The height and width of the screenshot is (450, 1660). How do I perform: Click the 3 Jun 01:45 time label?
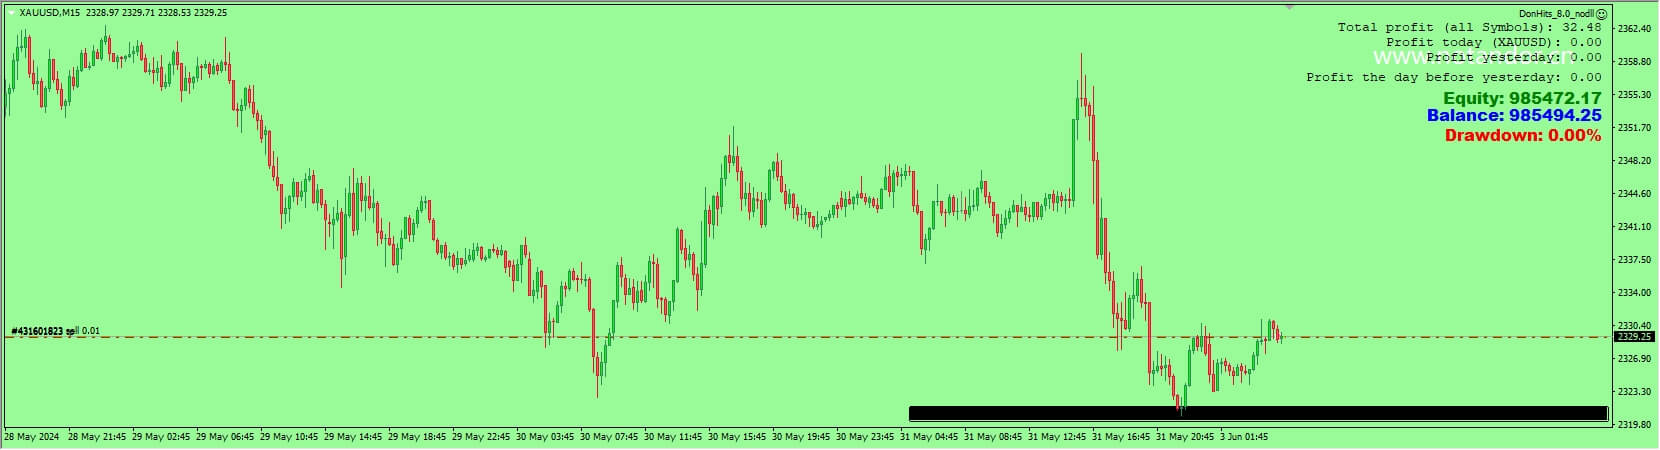pos(1244,437)
